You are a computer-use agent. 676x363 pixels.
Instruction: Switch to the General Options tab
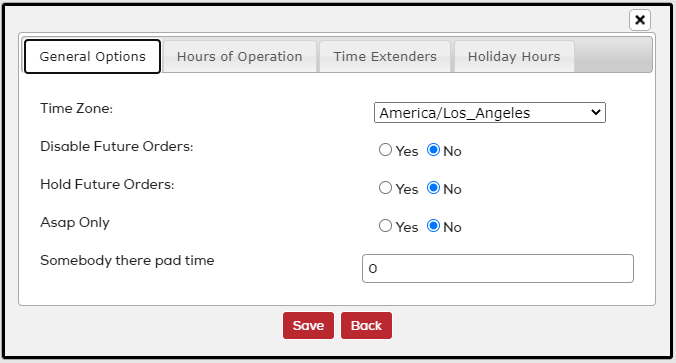click(x=92, y=56)
